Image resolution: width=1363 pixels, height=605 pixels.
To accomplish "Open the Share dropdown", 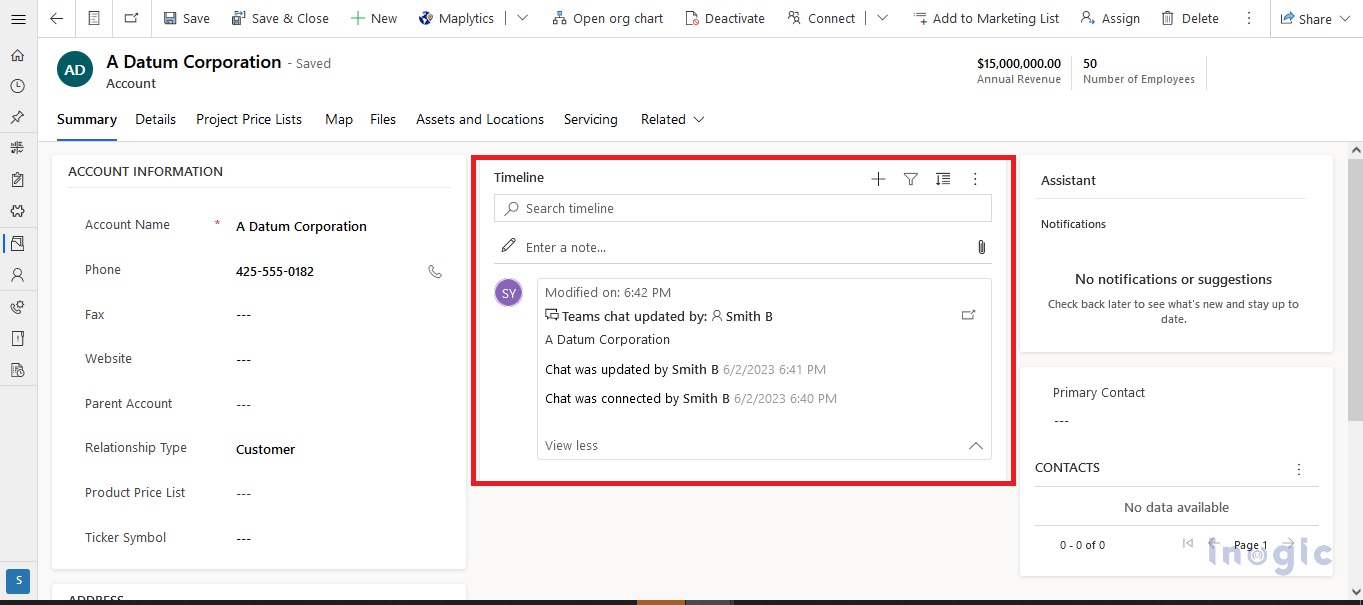I will tap(1315, 18).
